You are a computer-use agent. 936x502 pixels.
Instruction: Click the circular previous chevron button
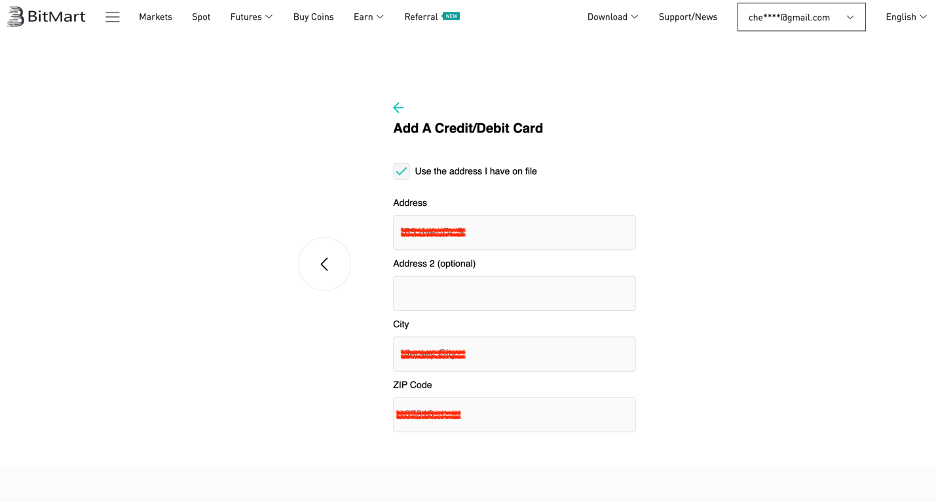pyautogui.click(x=324, y=264)
